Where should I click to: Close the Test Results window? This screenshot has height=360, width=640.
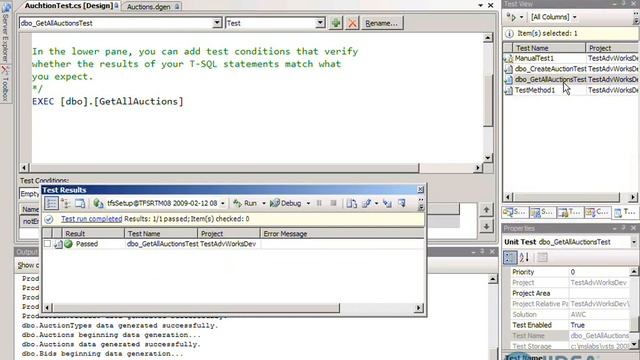420,190
